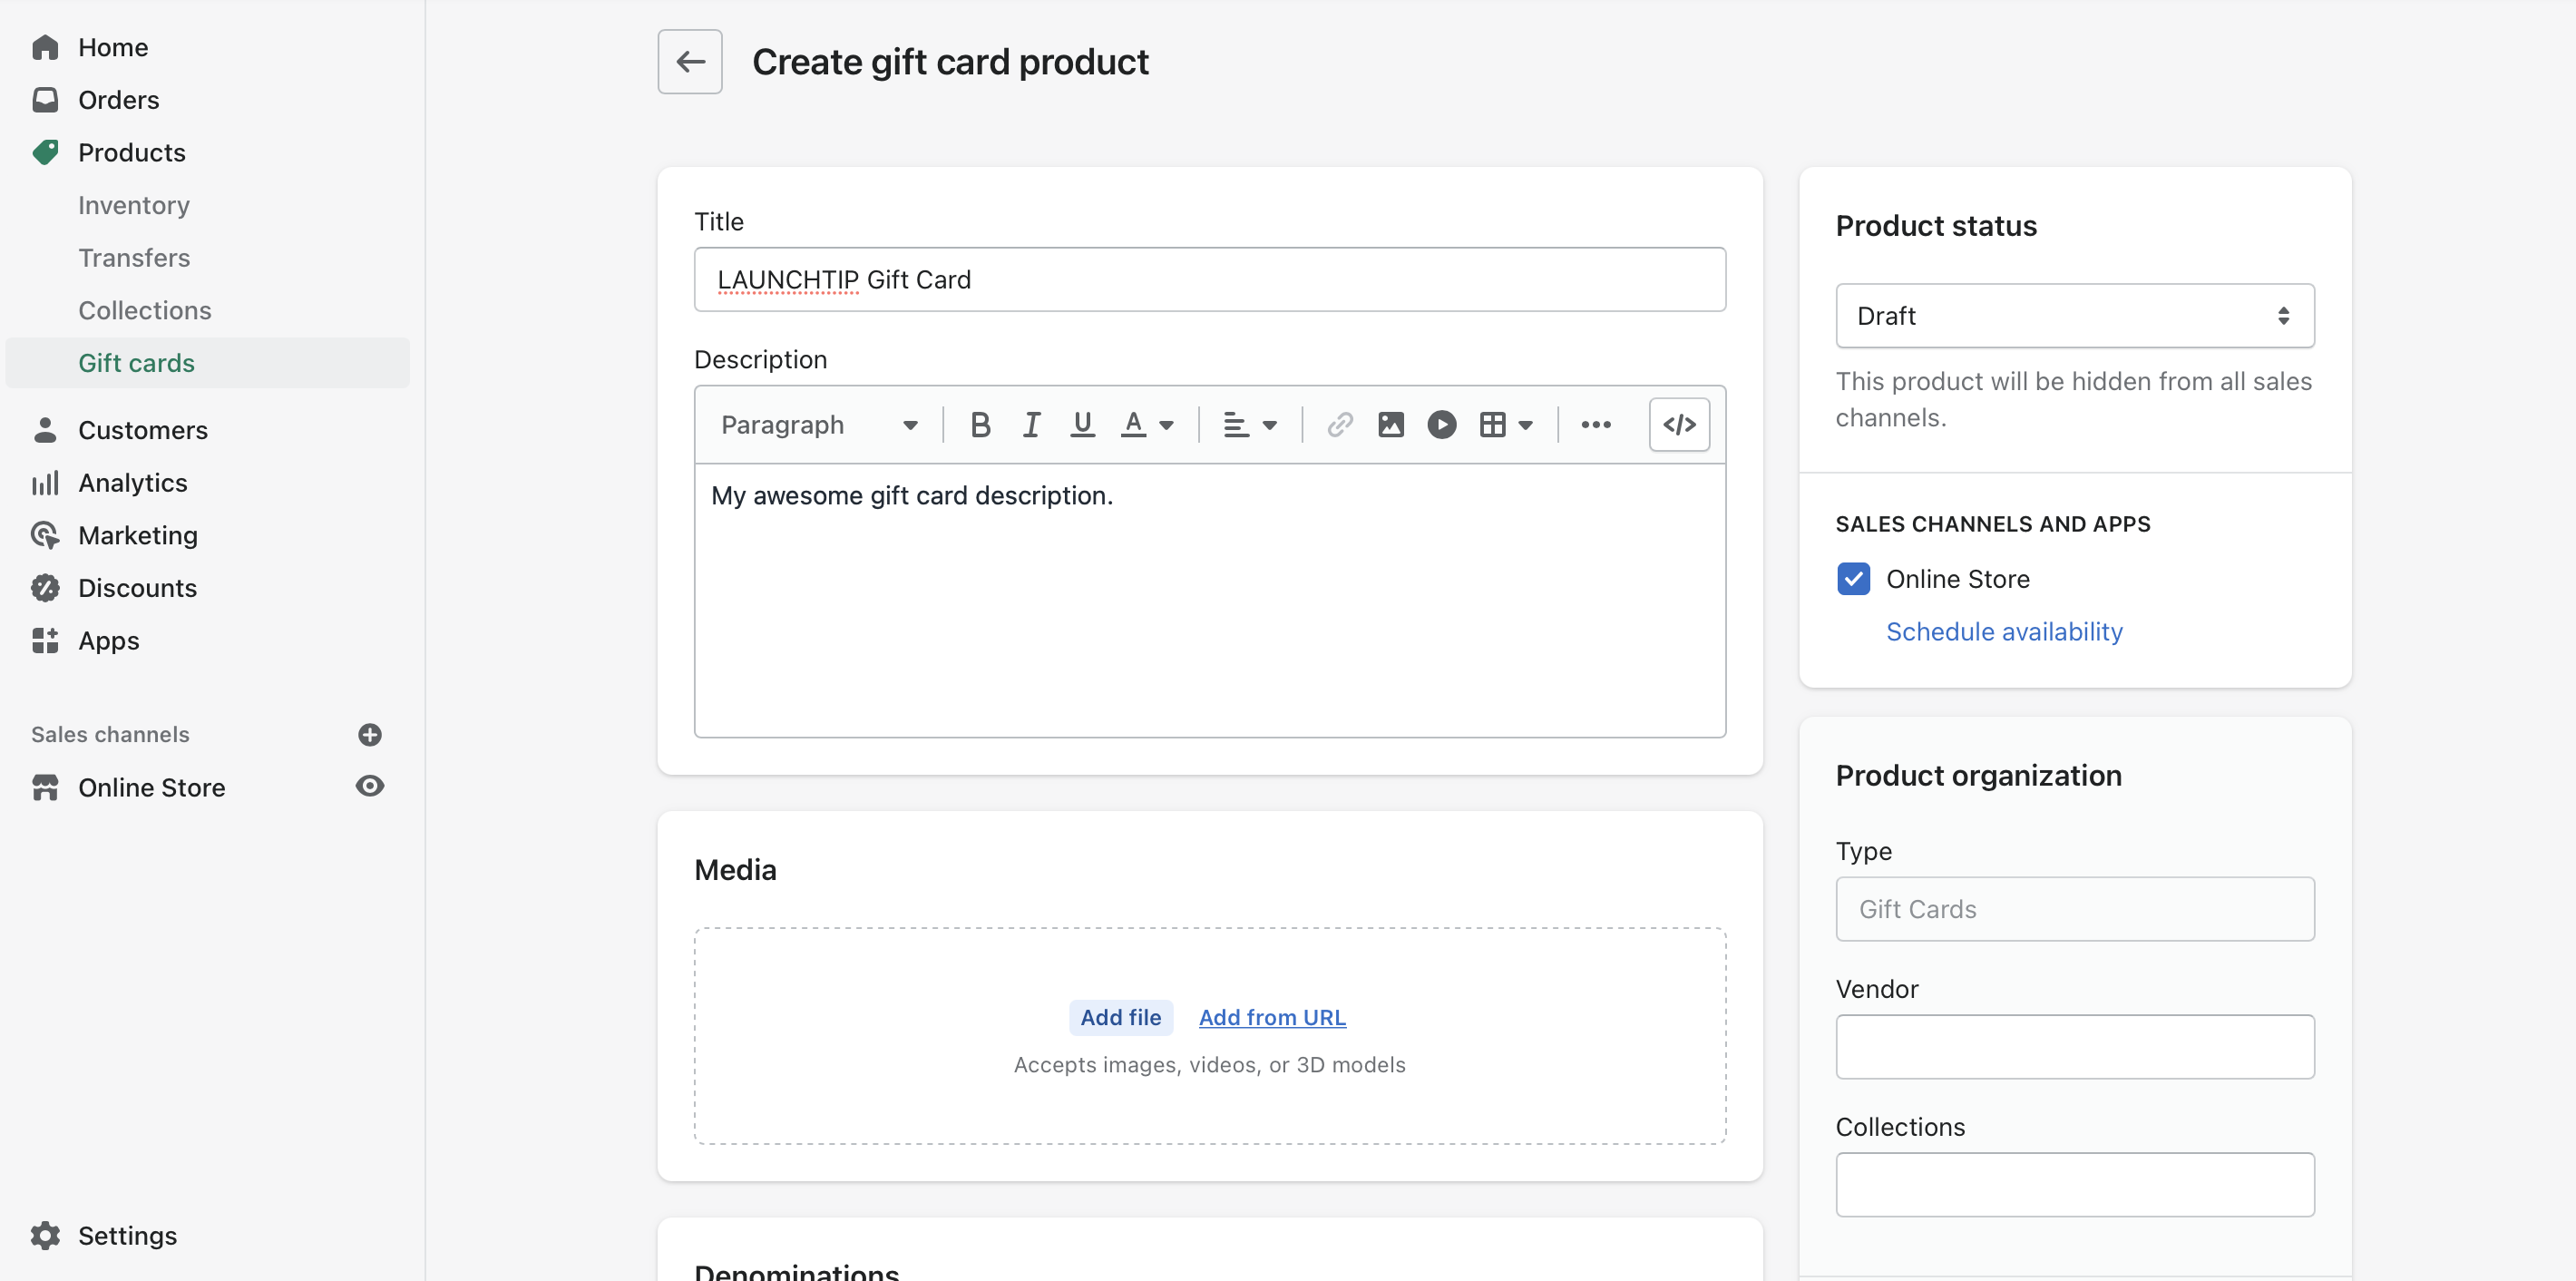
Task: Click the Sales channels heading
Action: [x=110, y=735]
